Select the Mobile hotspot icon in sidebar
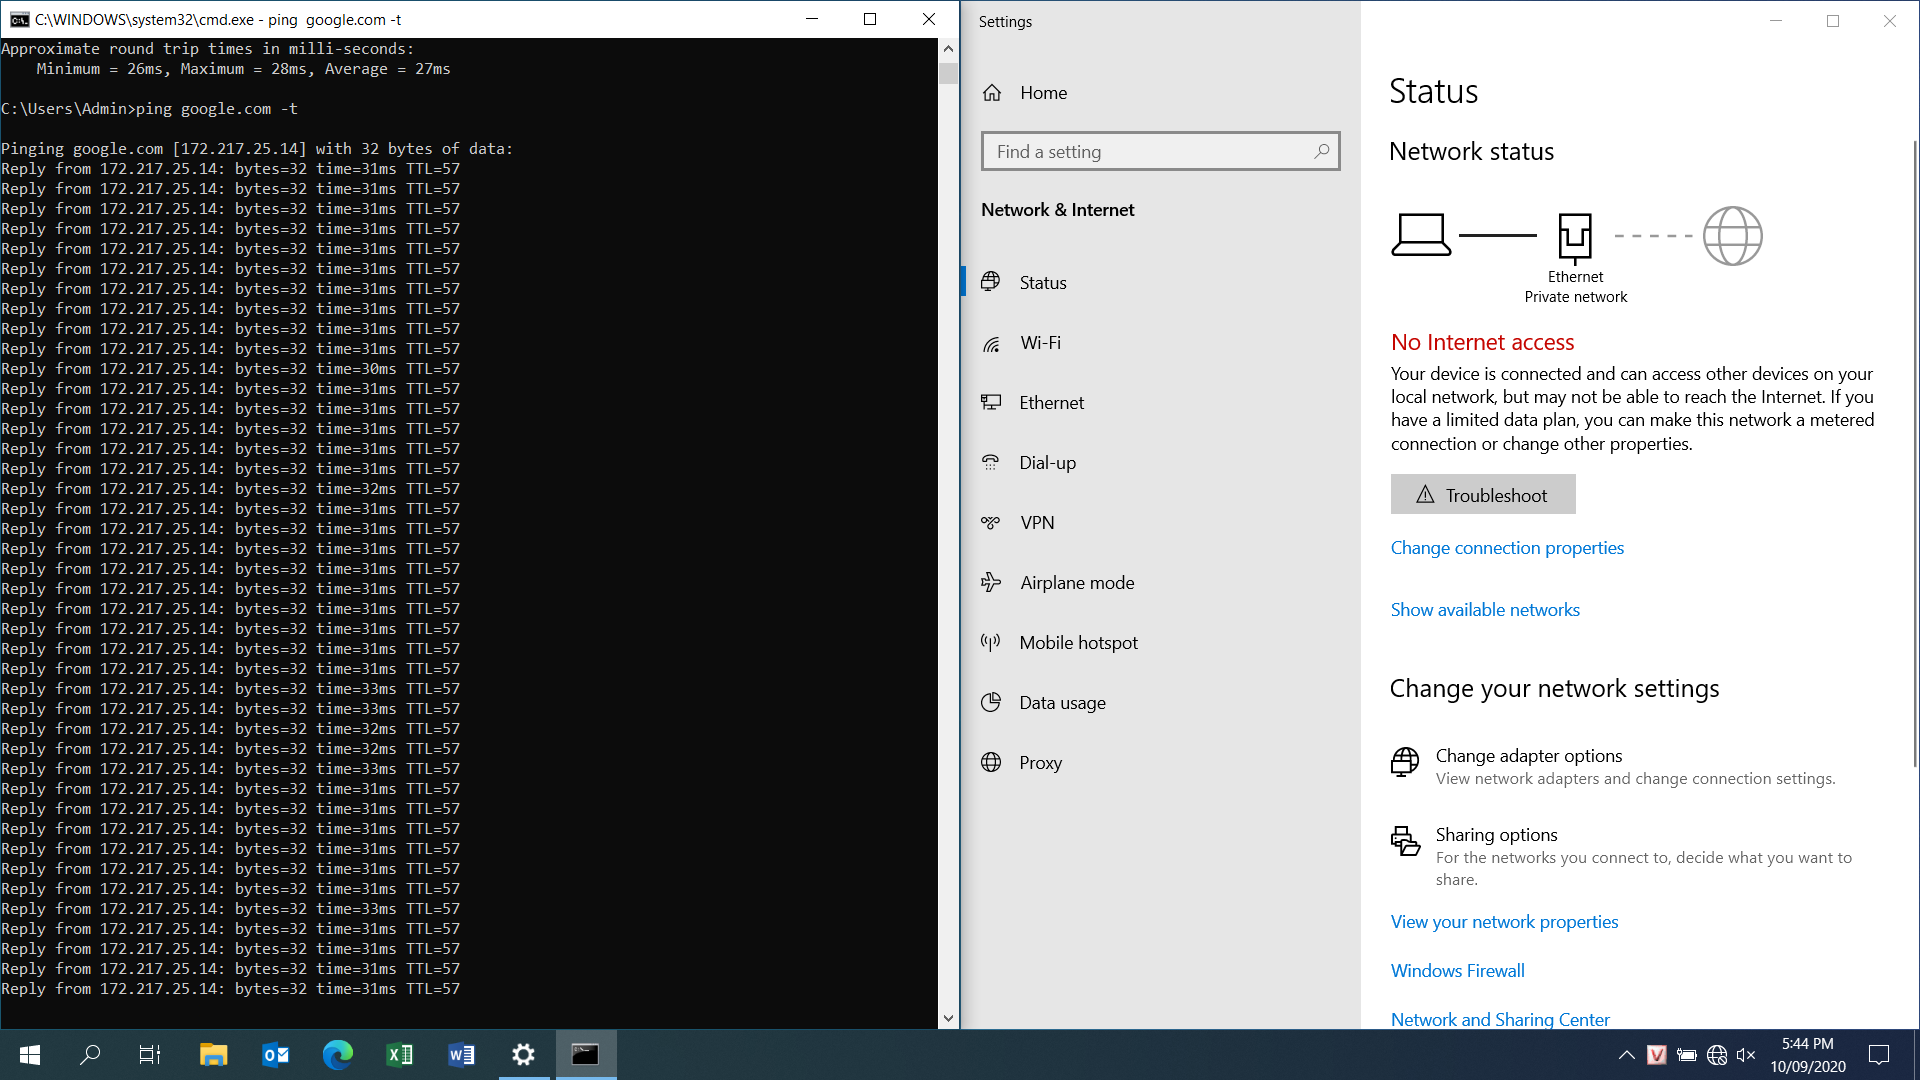Screen dimensions: 1920x1080 point(991,642)
